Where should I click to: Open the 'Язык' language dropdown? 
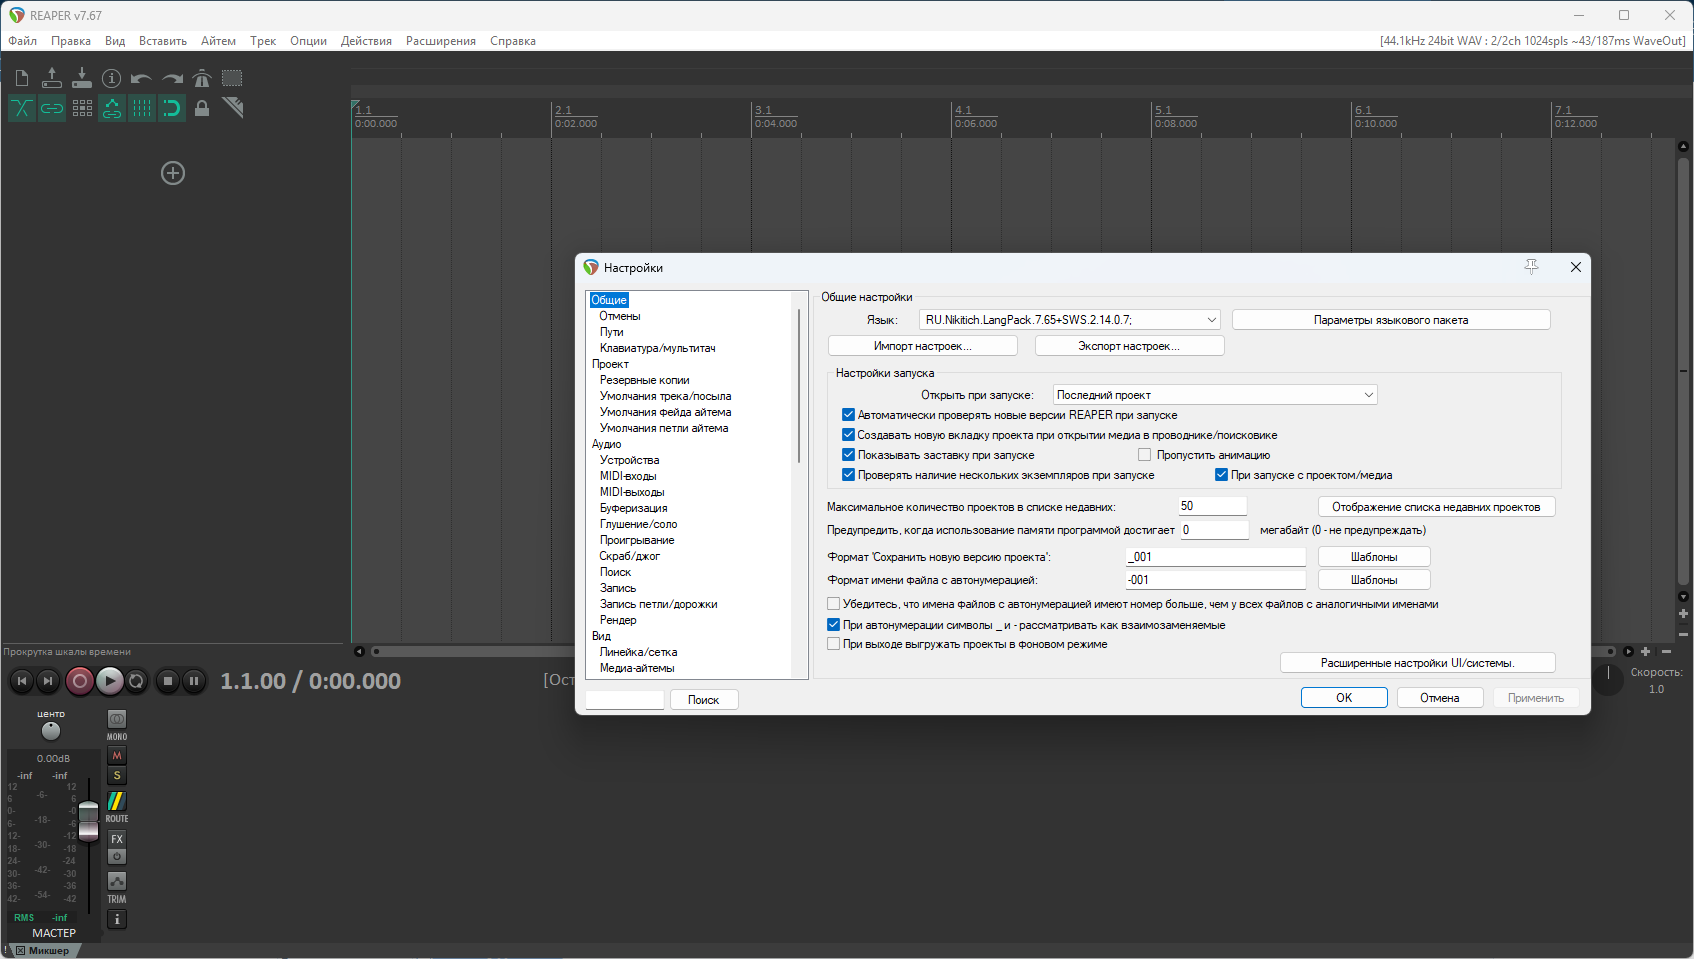click(x=1069, y=320)
